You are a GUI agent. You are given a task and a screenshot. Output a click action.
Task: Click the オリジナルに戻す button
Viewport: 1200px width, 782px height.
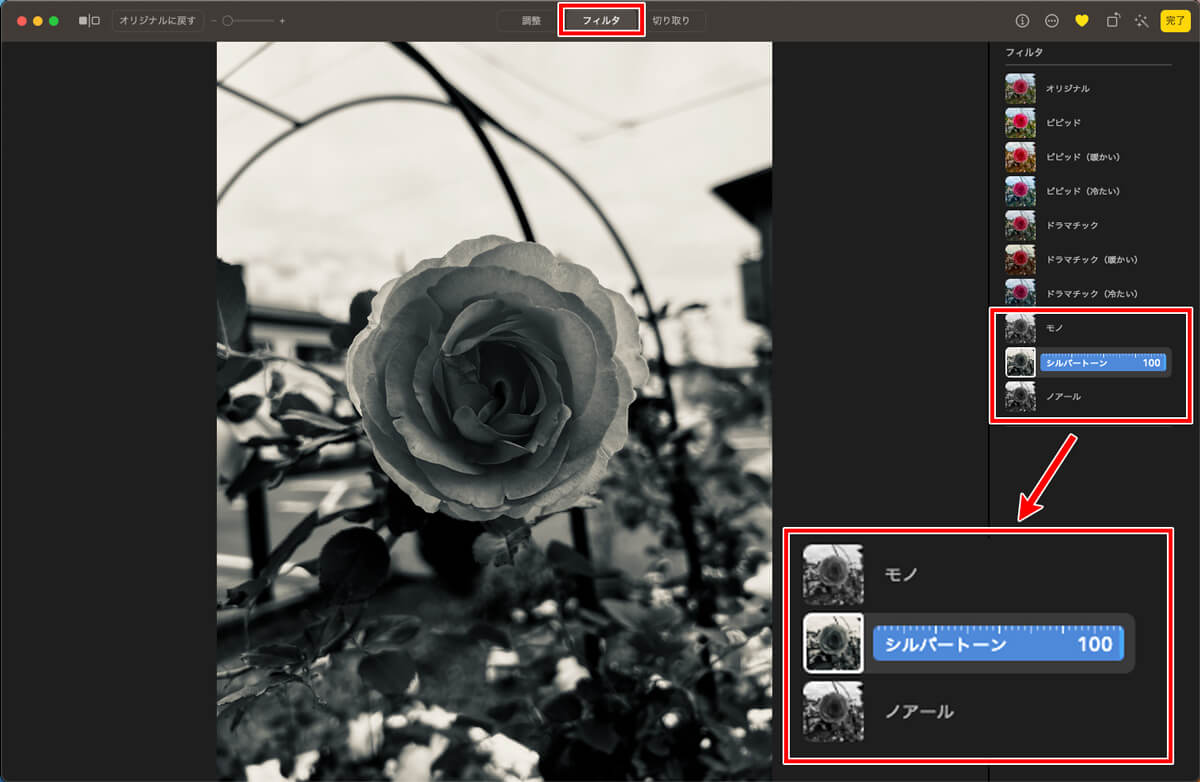pos(158,20)
